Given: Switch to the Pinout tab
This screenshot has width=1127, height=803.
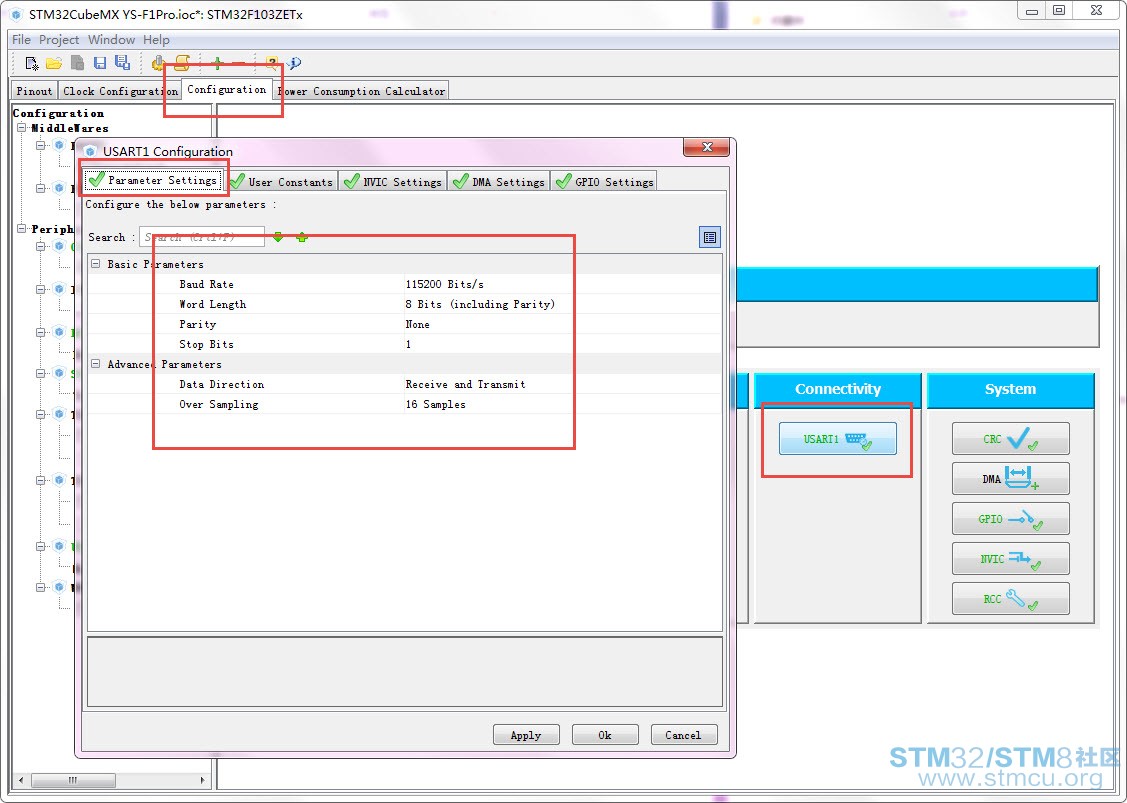Looking at the screenshot, I should [x=34, y=91].
